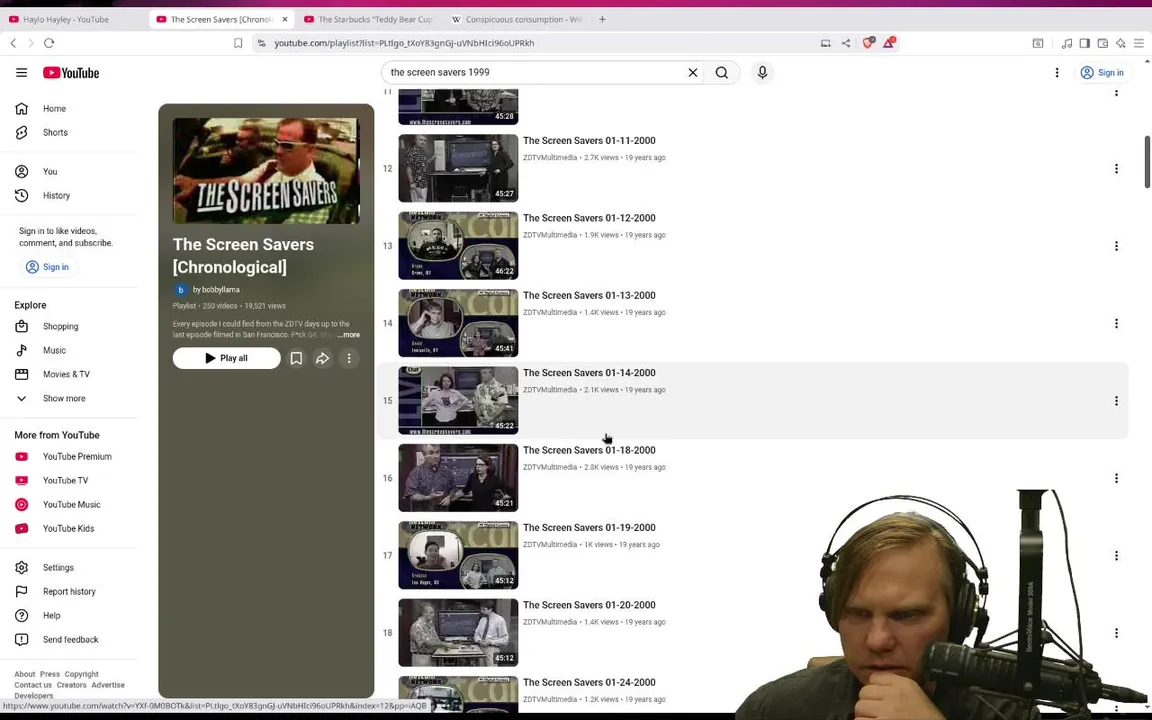
Task: Open action menu for 01-12-2000 video
Action: point(1116,246)
